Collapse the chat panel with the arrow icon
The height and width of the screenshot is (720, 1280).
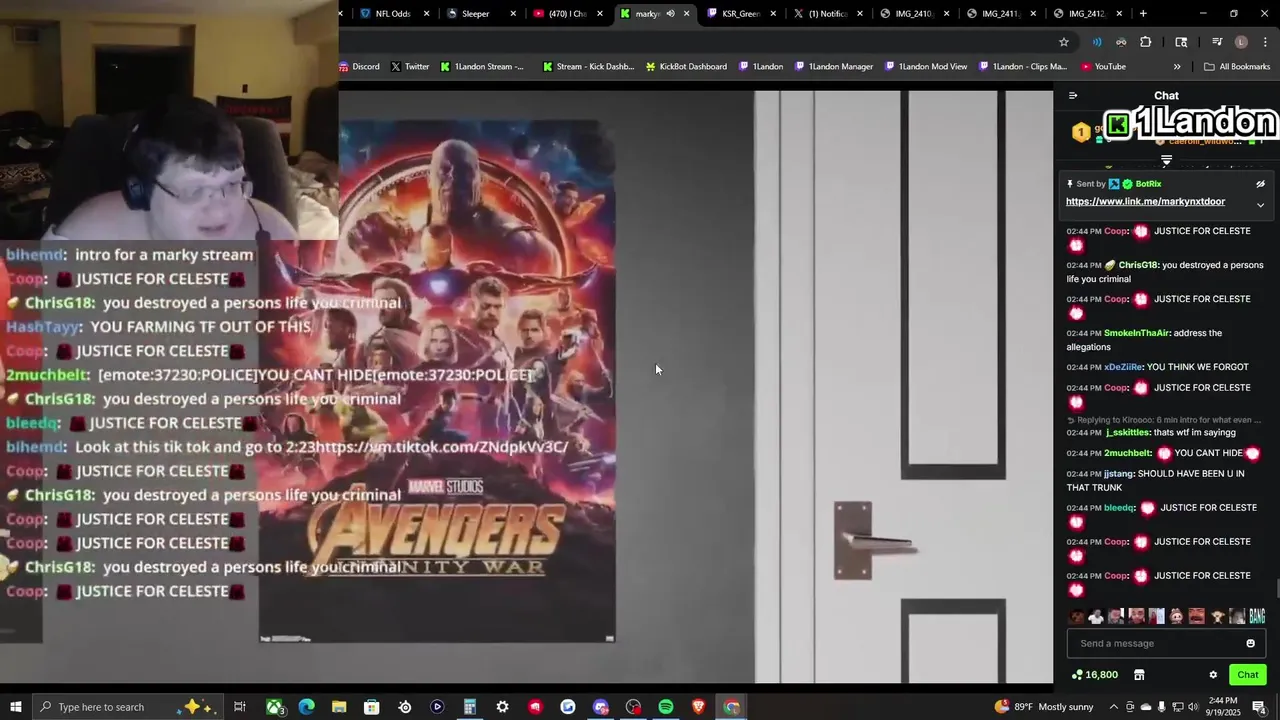[x=1073, y=96]
